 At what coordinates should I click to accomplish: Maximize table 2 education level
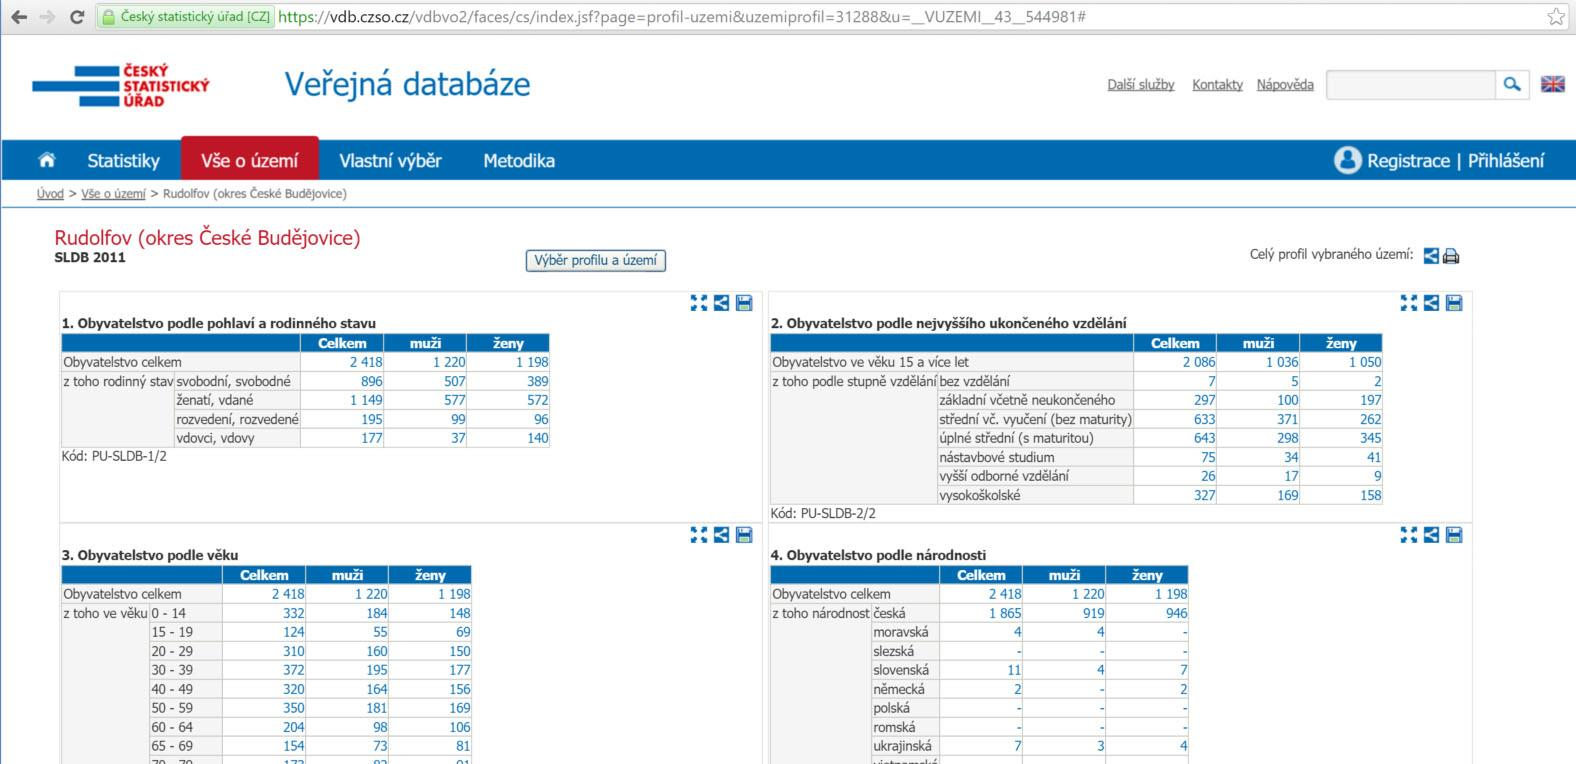[x=1409, y=303]
